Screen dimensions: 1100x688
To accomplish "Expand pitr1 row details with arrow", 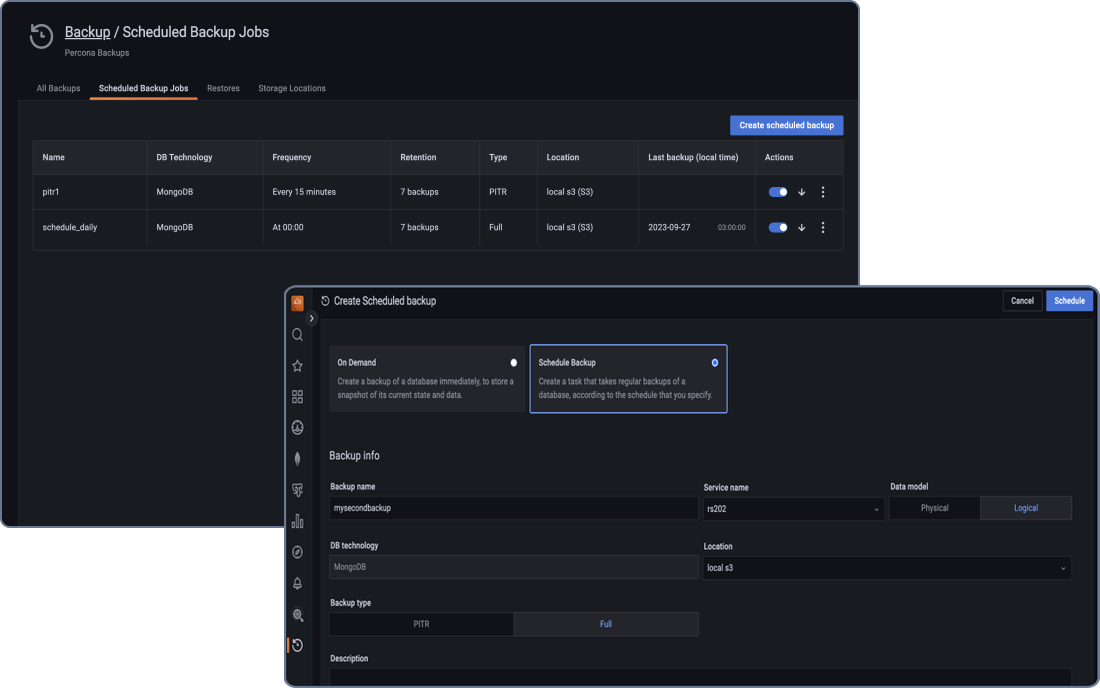I will [x=802, y=192].
